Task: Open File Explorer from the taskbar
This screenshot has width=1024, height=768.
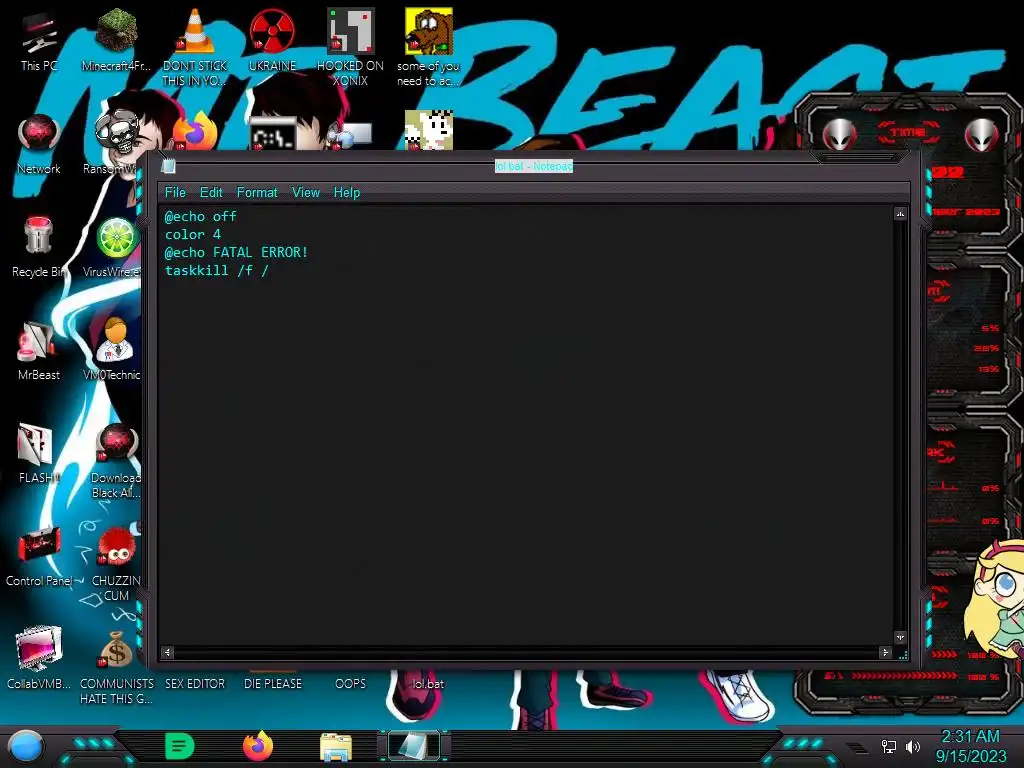Action: (336, 747)
